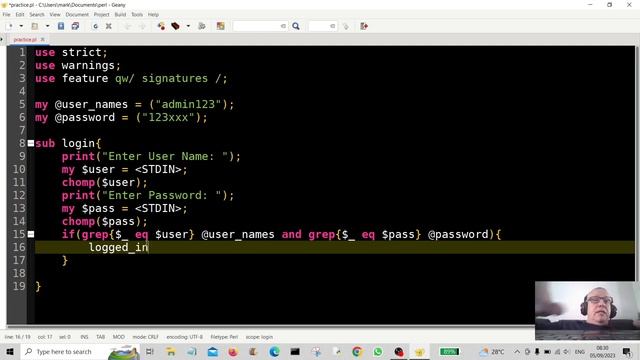The height and width of the screenshot is (360, 640).
Task: Click the "123xxx" string on line 6
Action: (168, 118)
